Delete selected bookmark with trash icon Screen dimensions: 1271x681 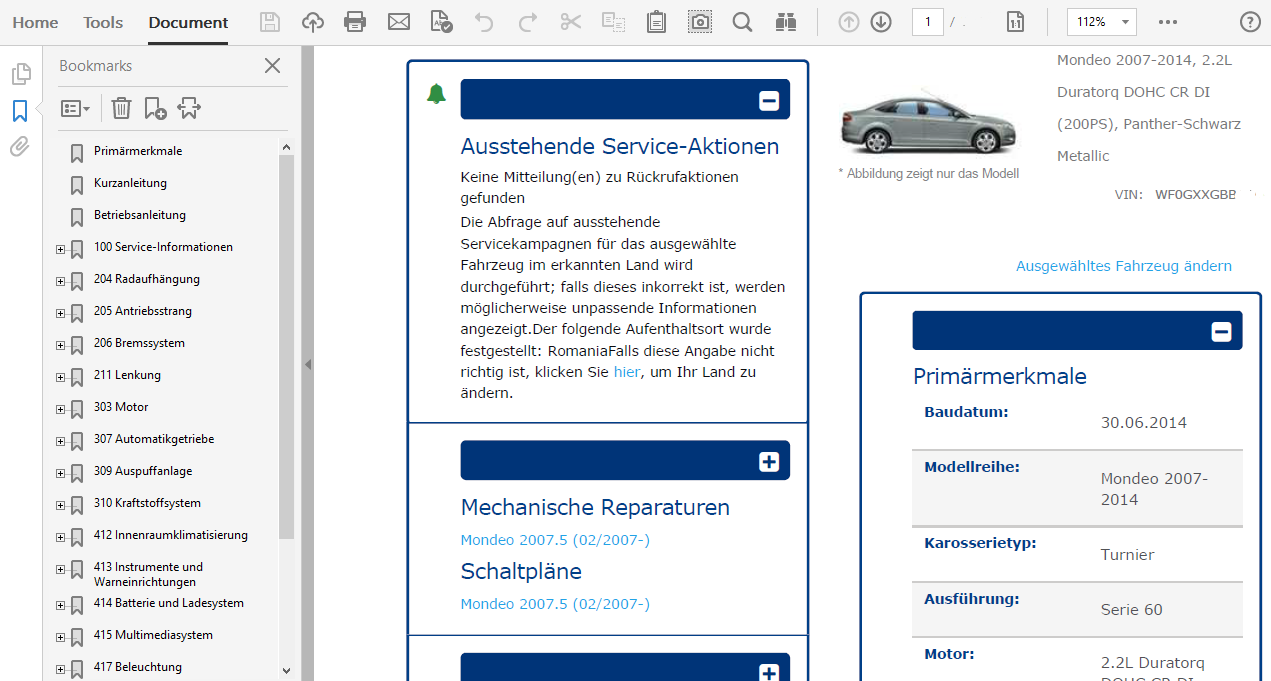(x=121, y=108)
